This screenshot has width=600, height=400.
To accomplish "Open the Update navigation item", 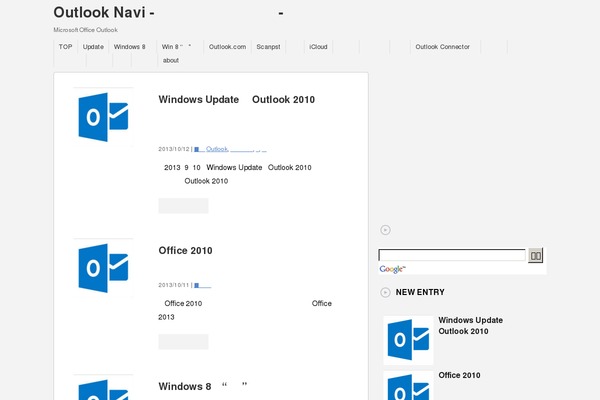I will [x=93, y=47].
